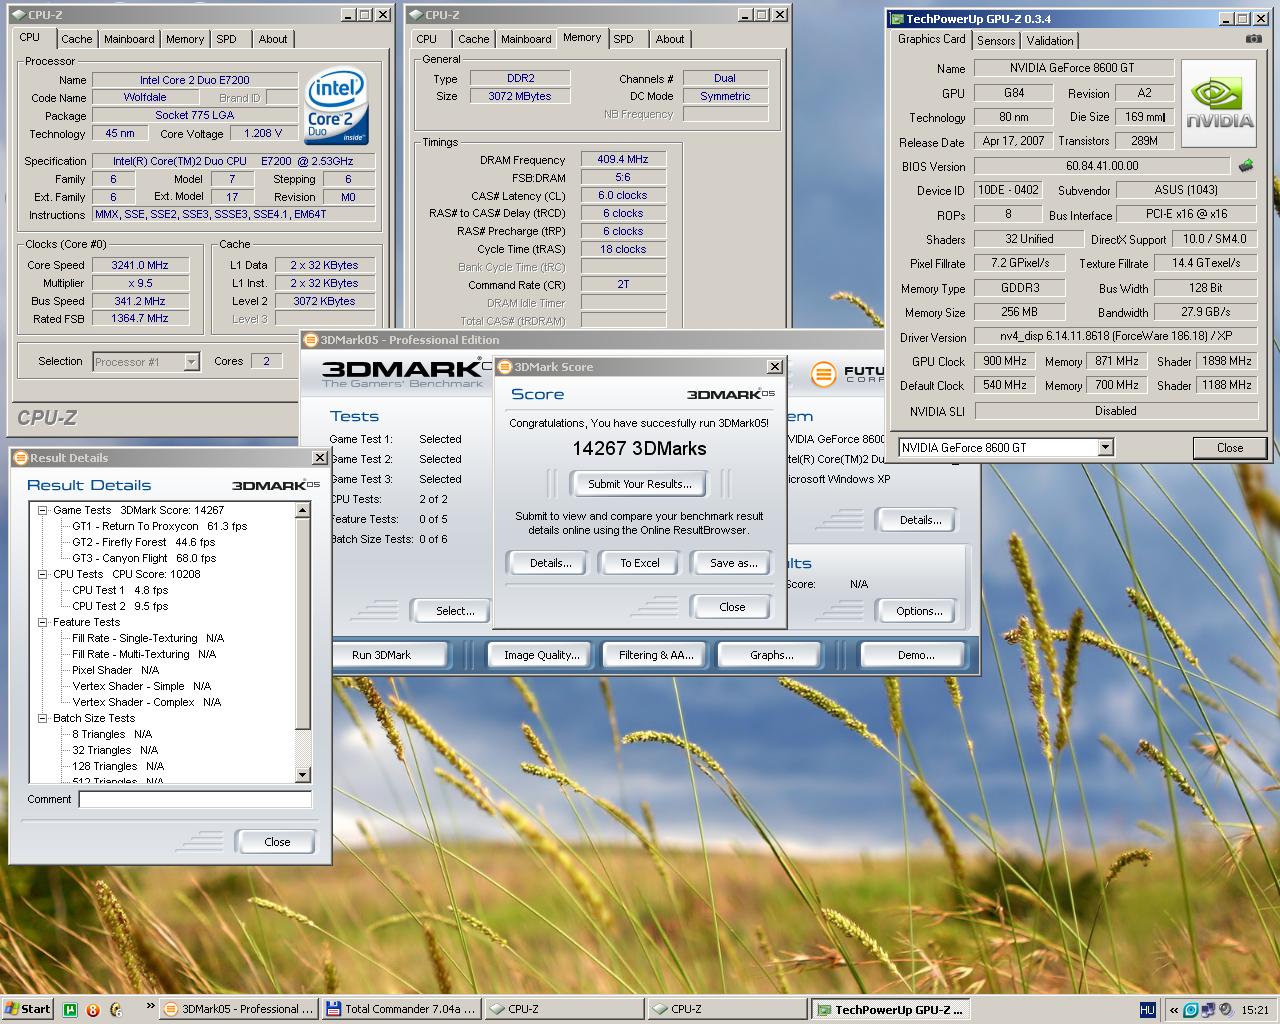Collapse the Batch Size Tests node

point(43,718)
